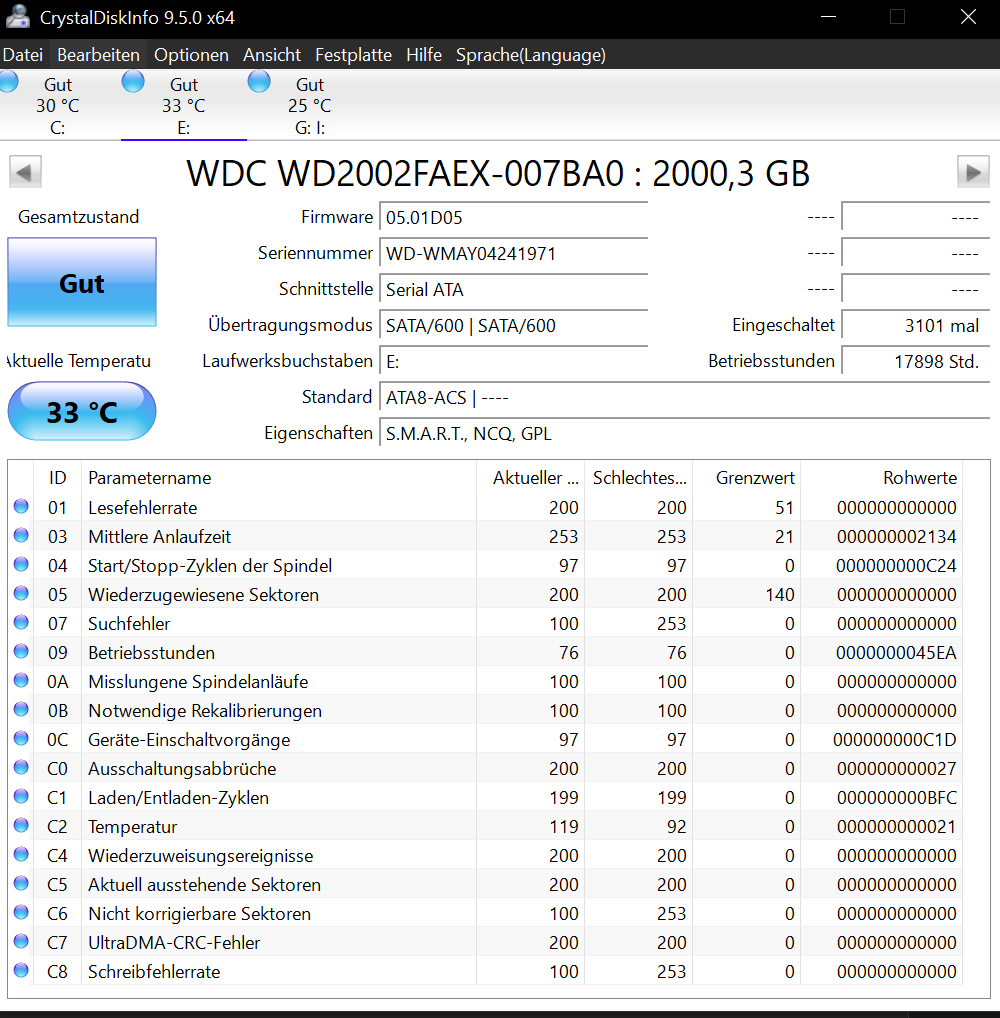Click the Übertragungsmodus field SATA/600
Screen dimensions: 1000x1018
click(514, 325)
